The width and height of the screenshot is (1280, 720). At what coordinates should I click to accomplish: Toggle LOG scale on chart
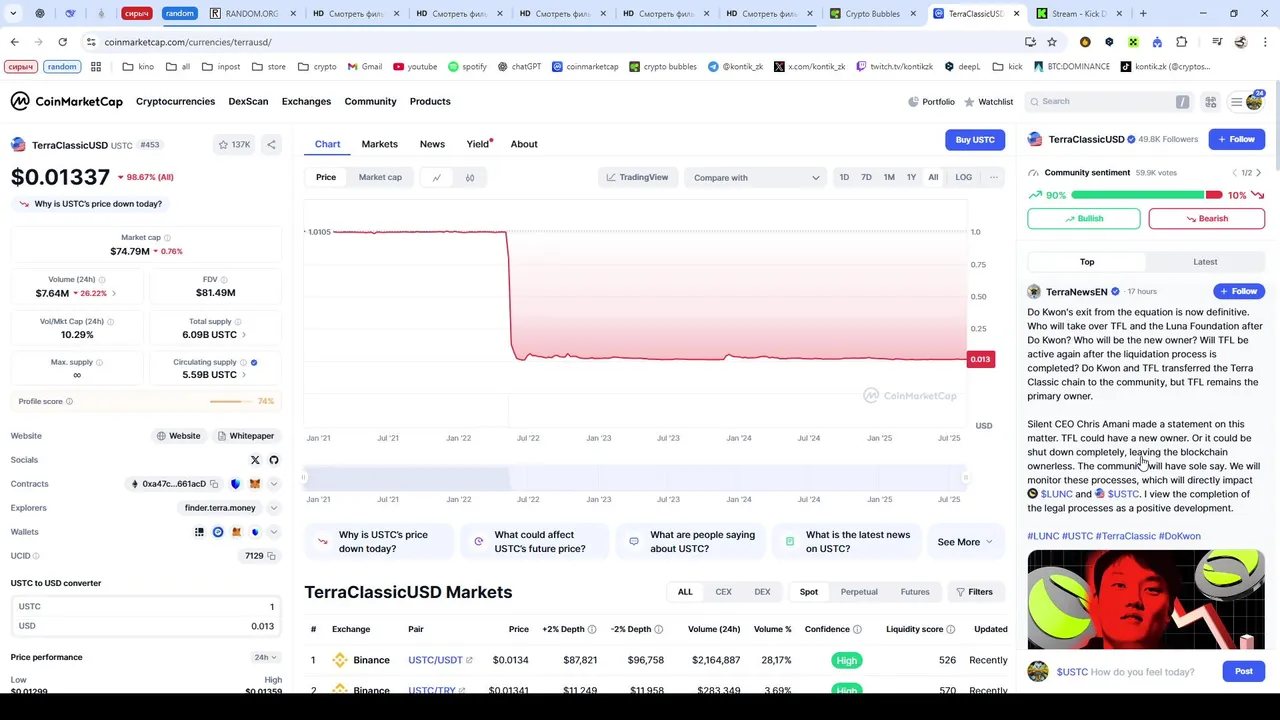coord(963,177)
